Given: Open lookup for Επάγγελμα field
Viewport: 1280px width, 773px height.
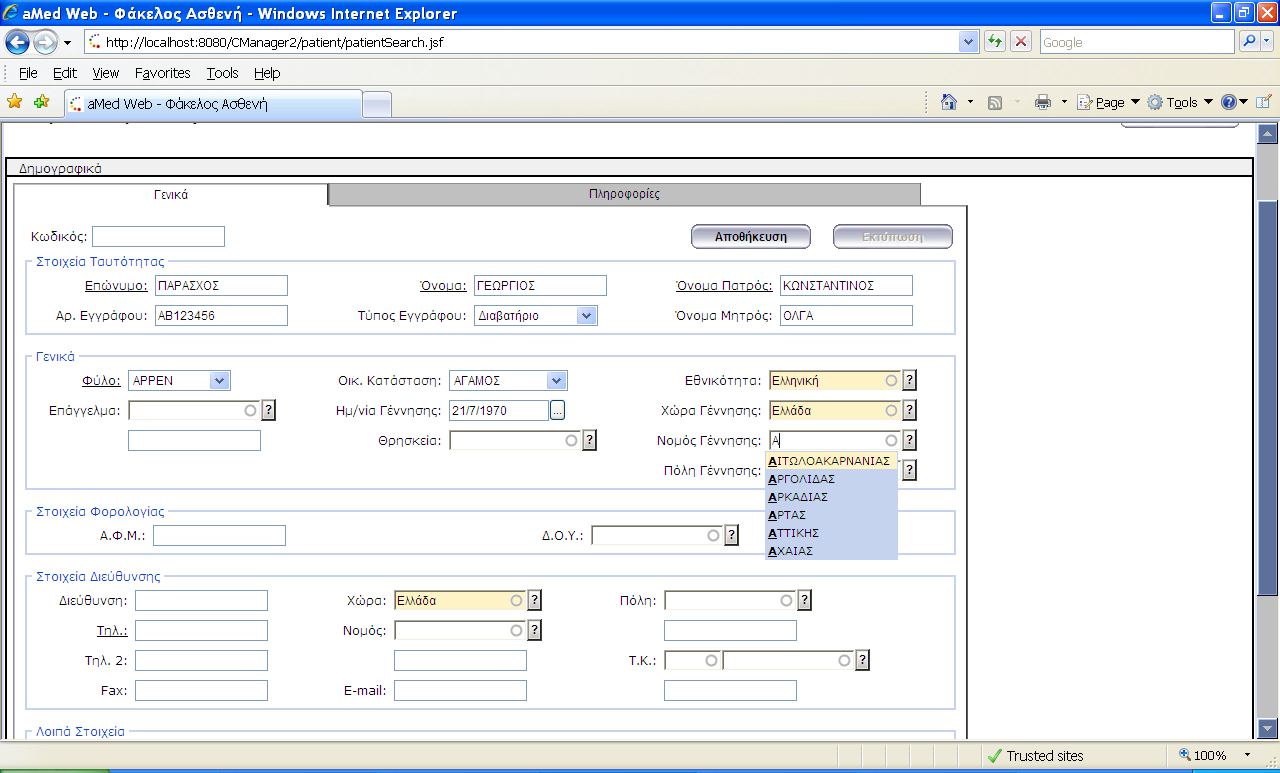Looking at the screenshot, I should coord(269,410).
